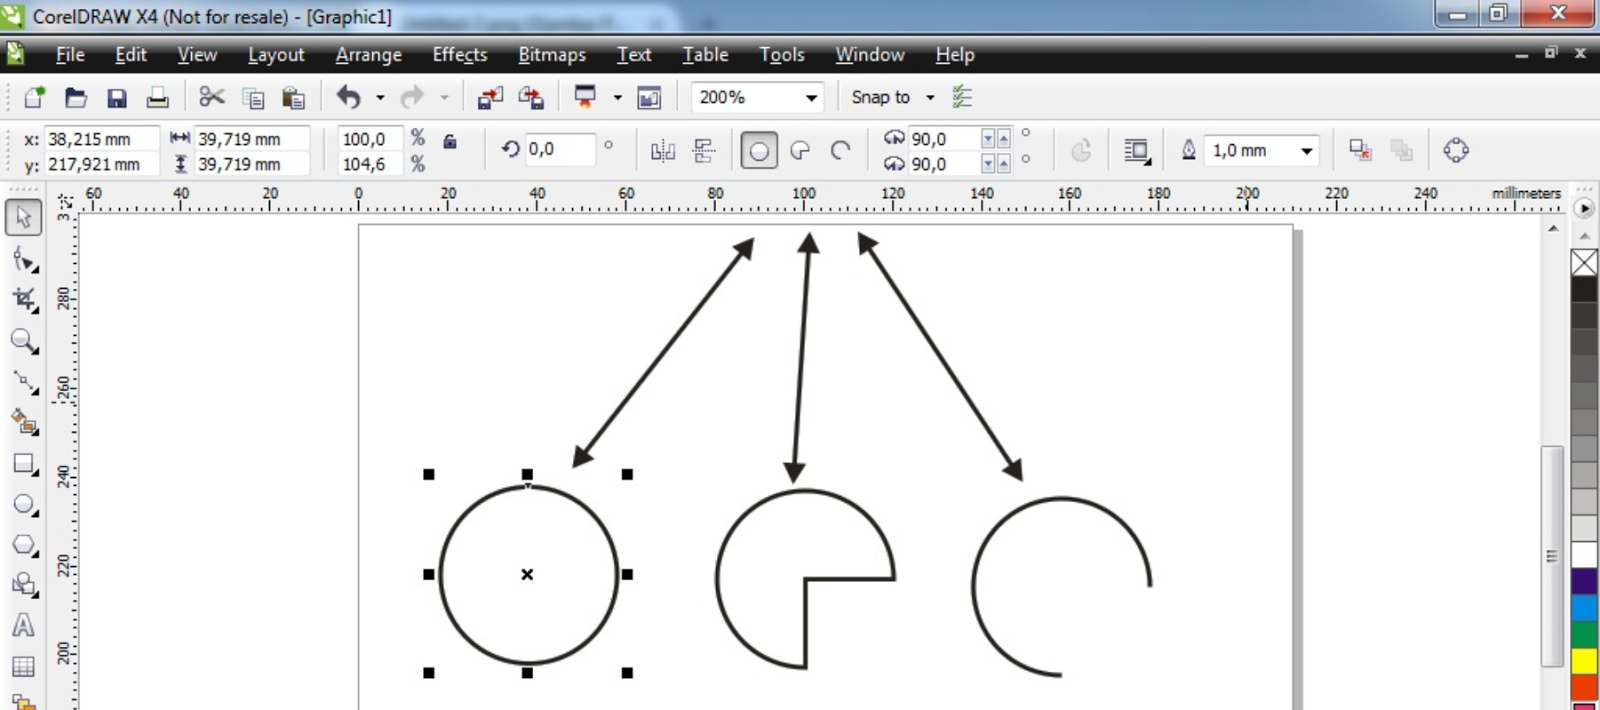Open the Effects menu
The image size is (1600, 710).
point(460,55)
